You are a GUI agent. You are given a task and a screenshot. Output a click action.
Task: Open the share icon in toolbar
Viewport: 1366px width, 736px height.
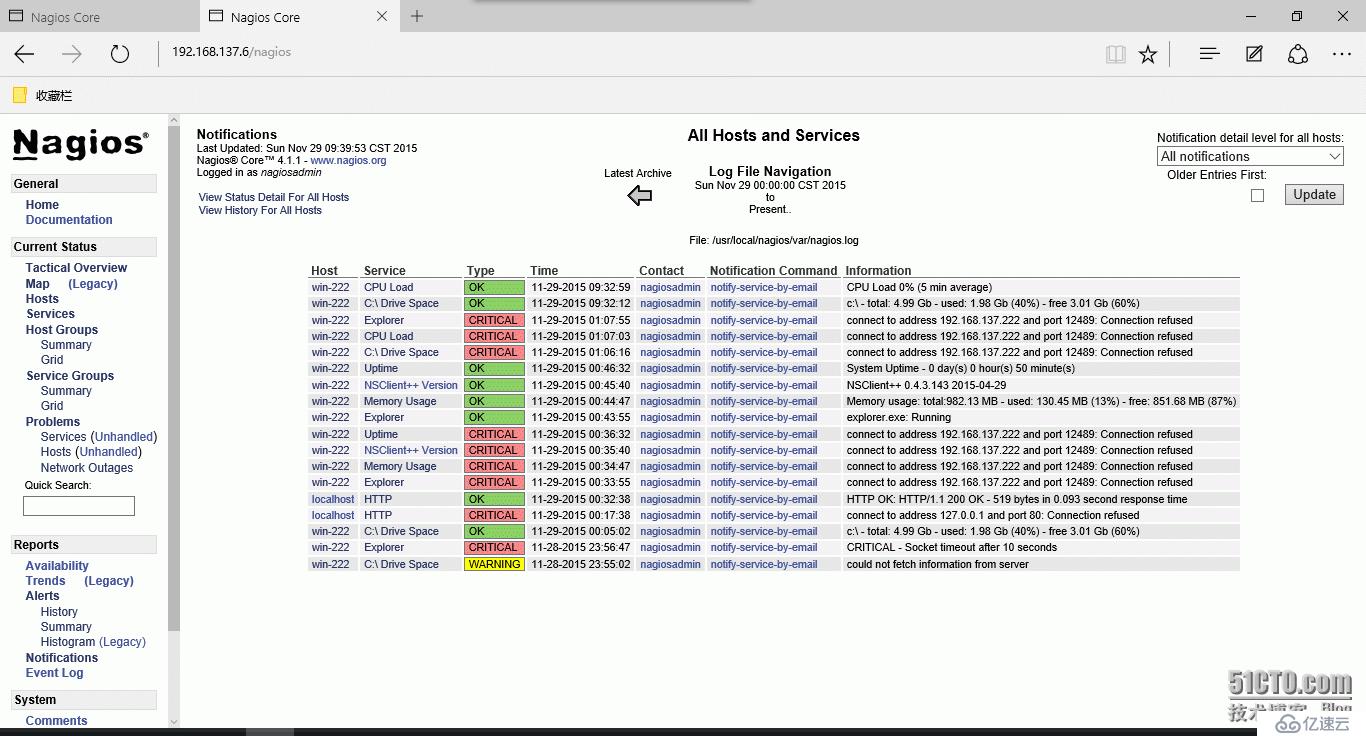[1298, 54]
